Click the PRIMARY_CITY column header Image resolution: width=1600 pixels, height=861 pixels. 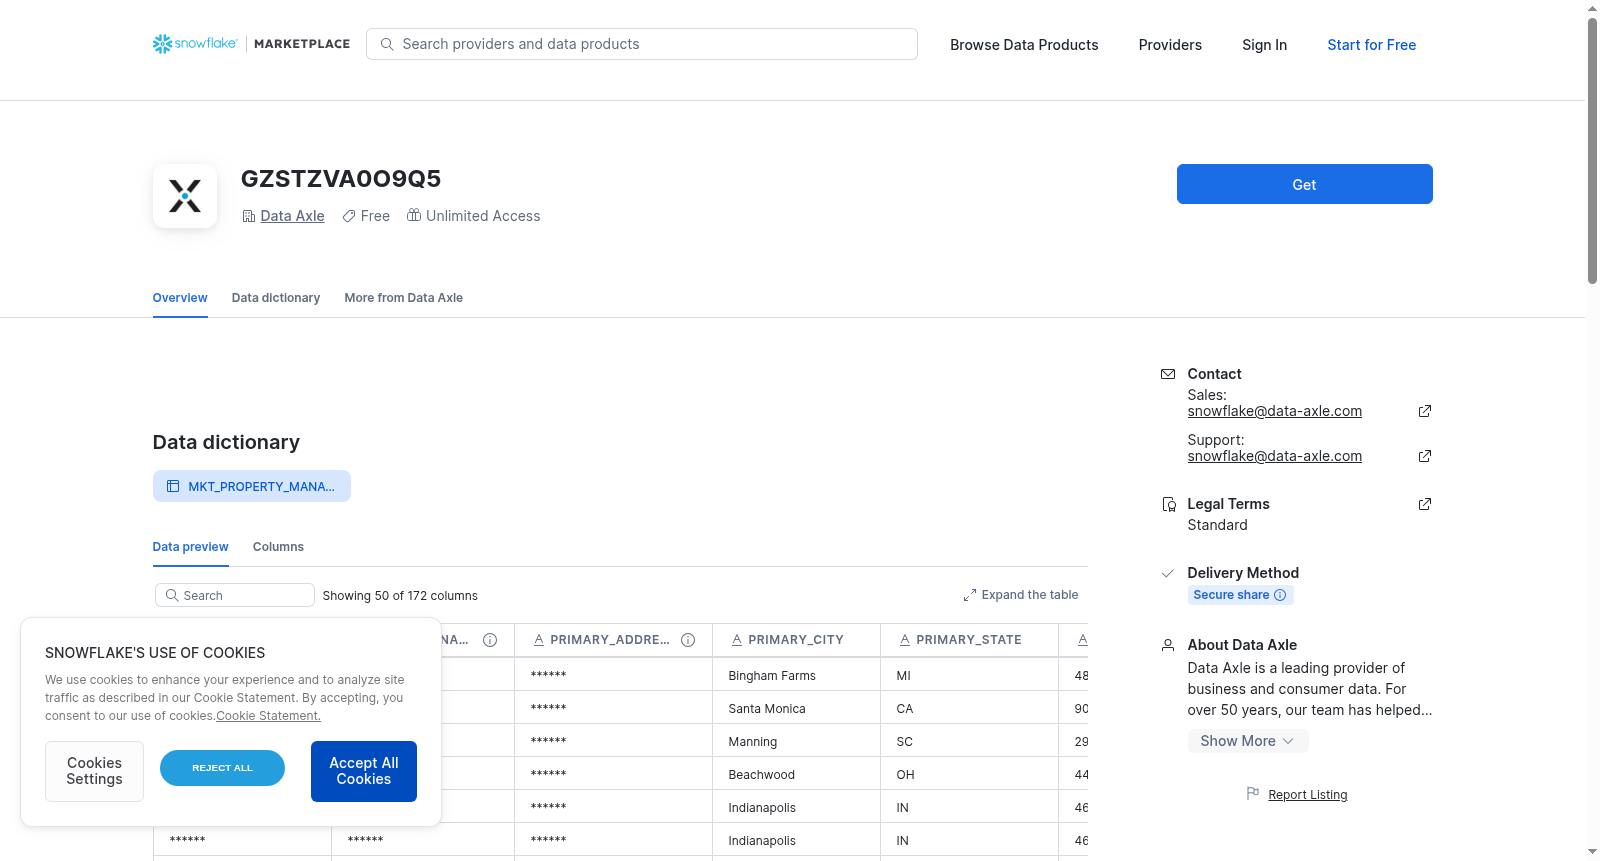pyautogui.click(x=796, y=640)
